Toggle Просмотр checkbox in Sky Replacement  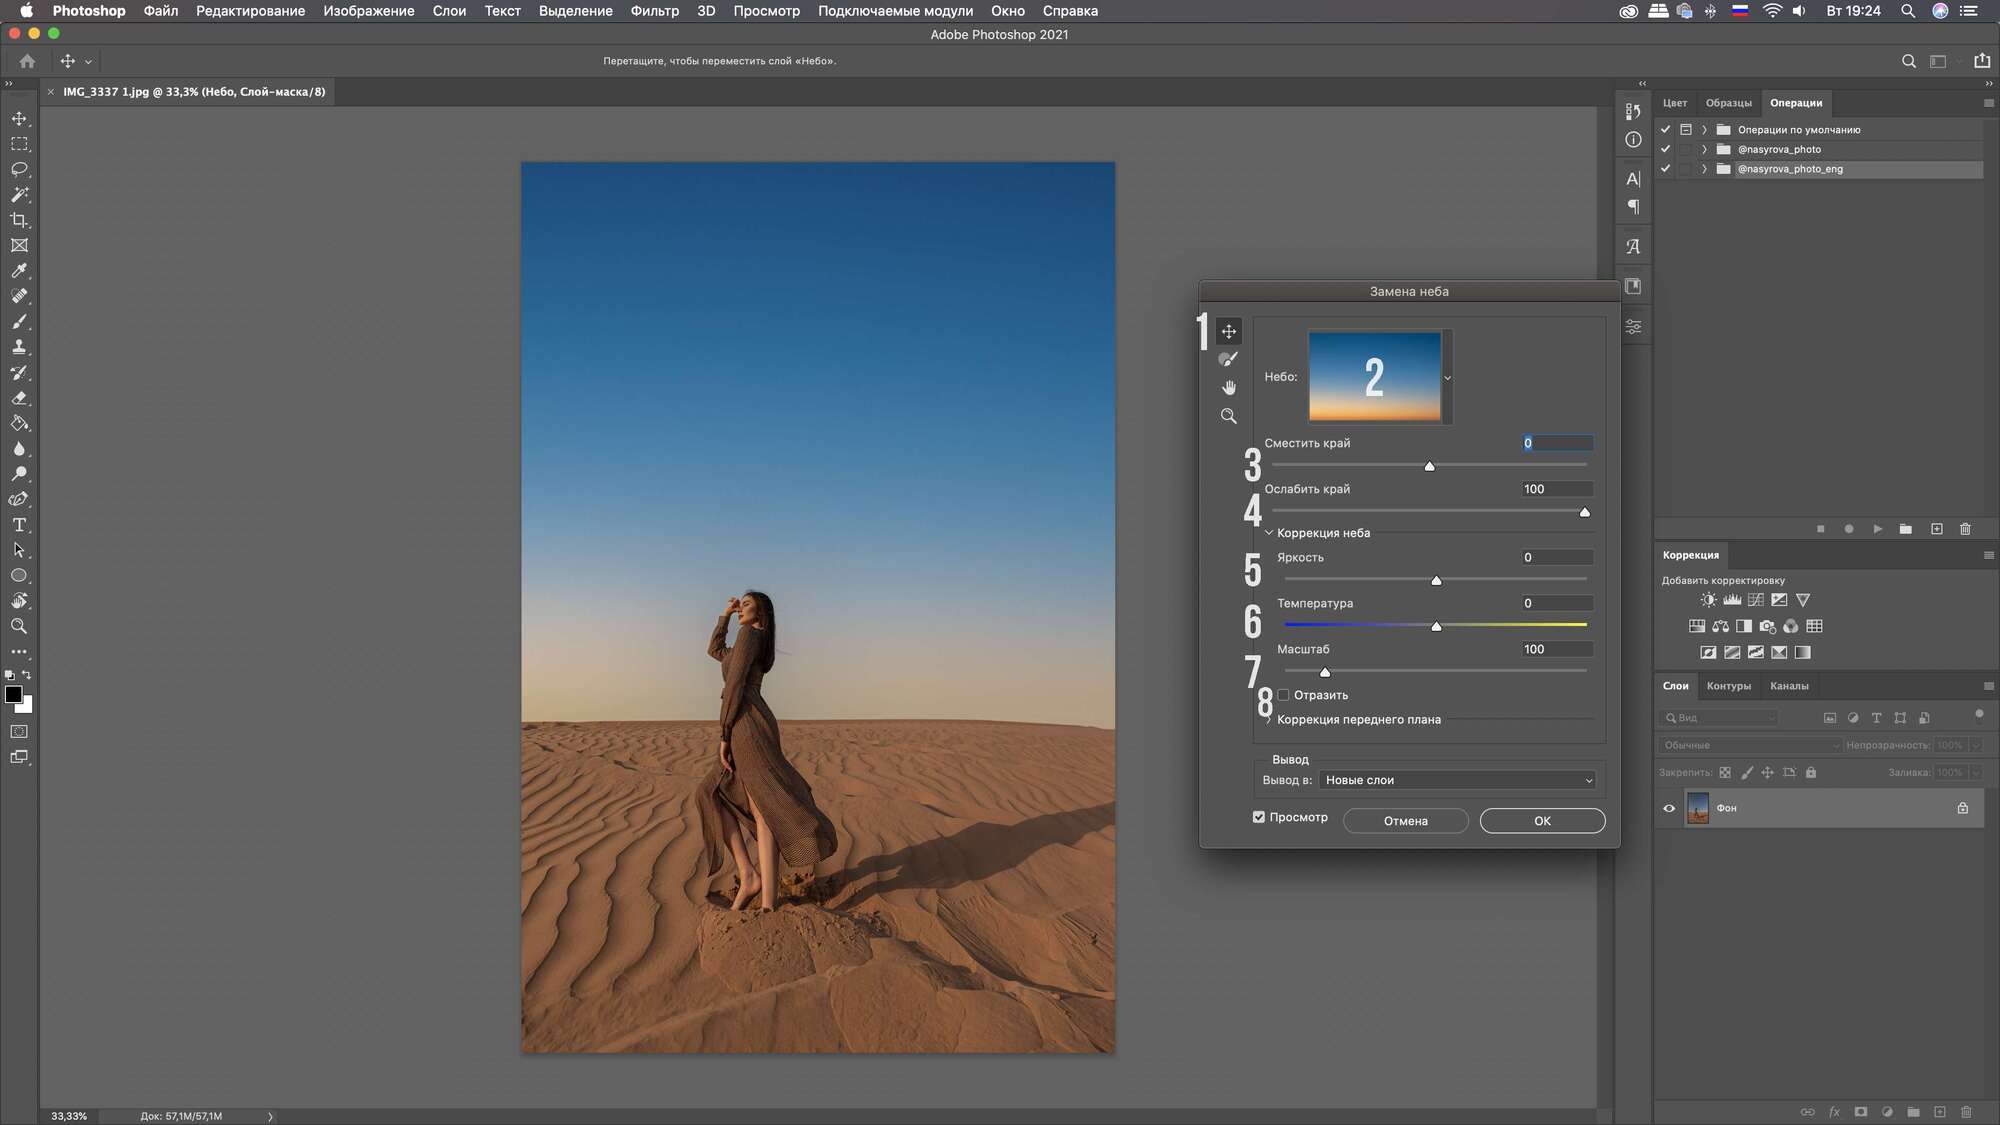1257,816
